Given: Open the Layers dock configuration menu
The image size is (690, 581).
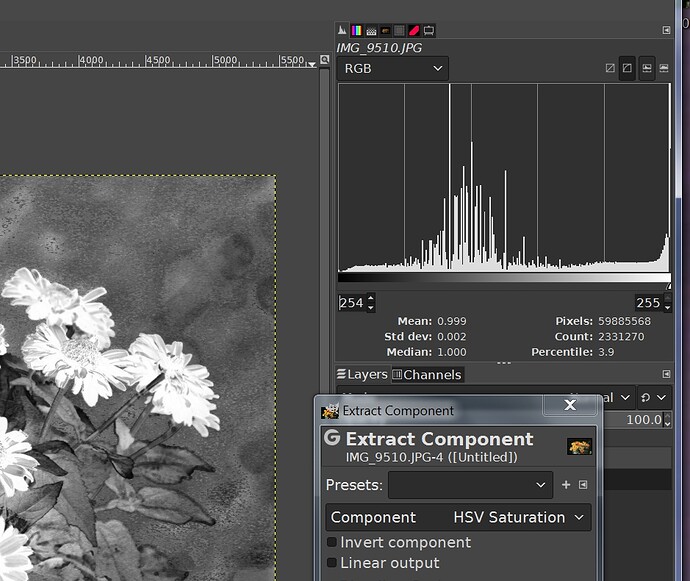Looking at the screenshot, I should 667,374.
